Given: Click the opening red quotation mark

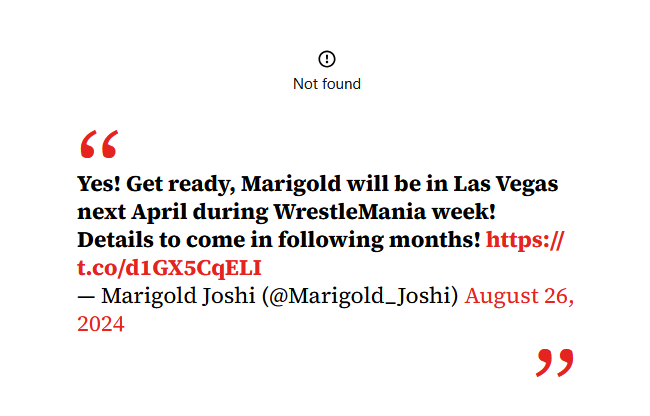Looking at the screenshot, I should (99, 145).
